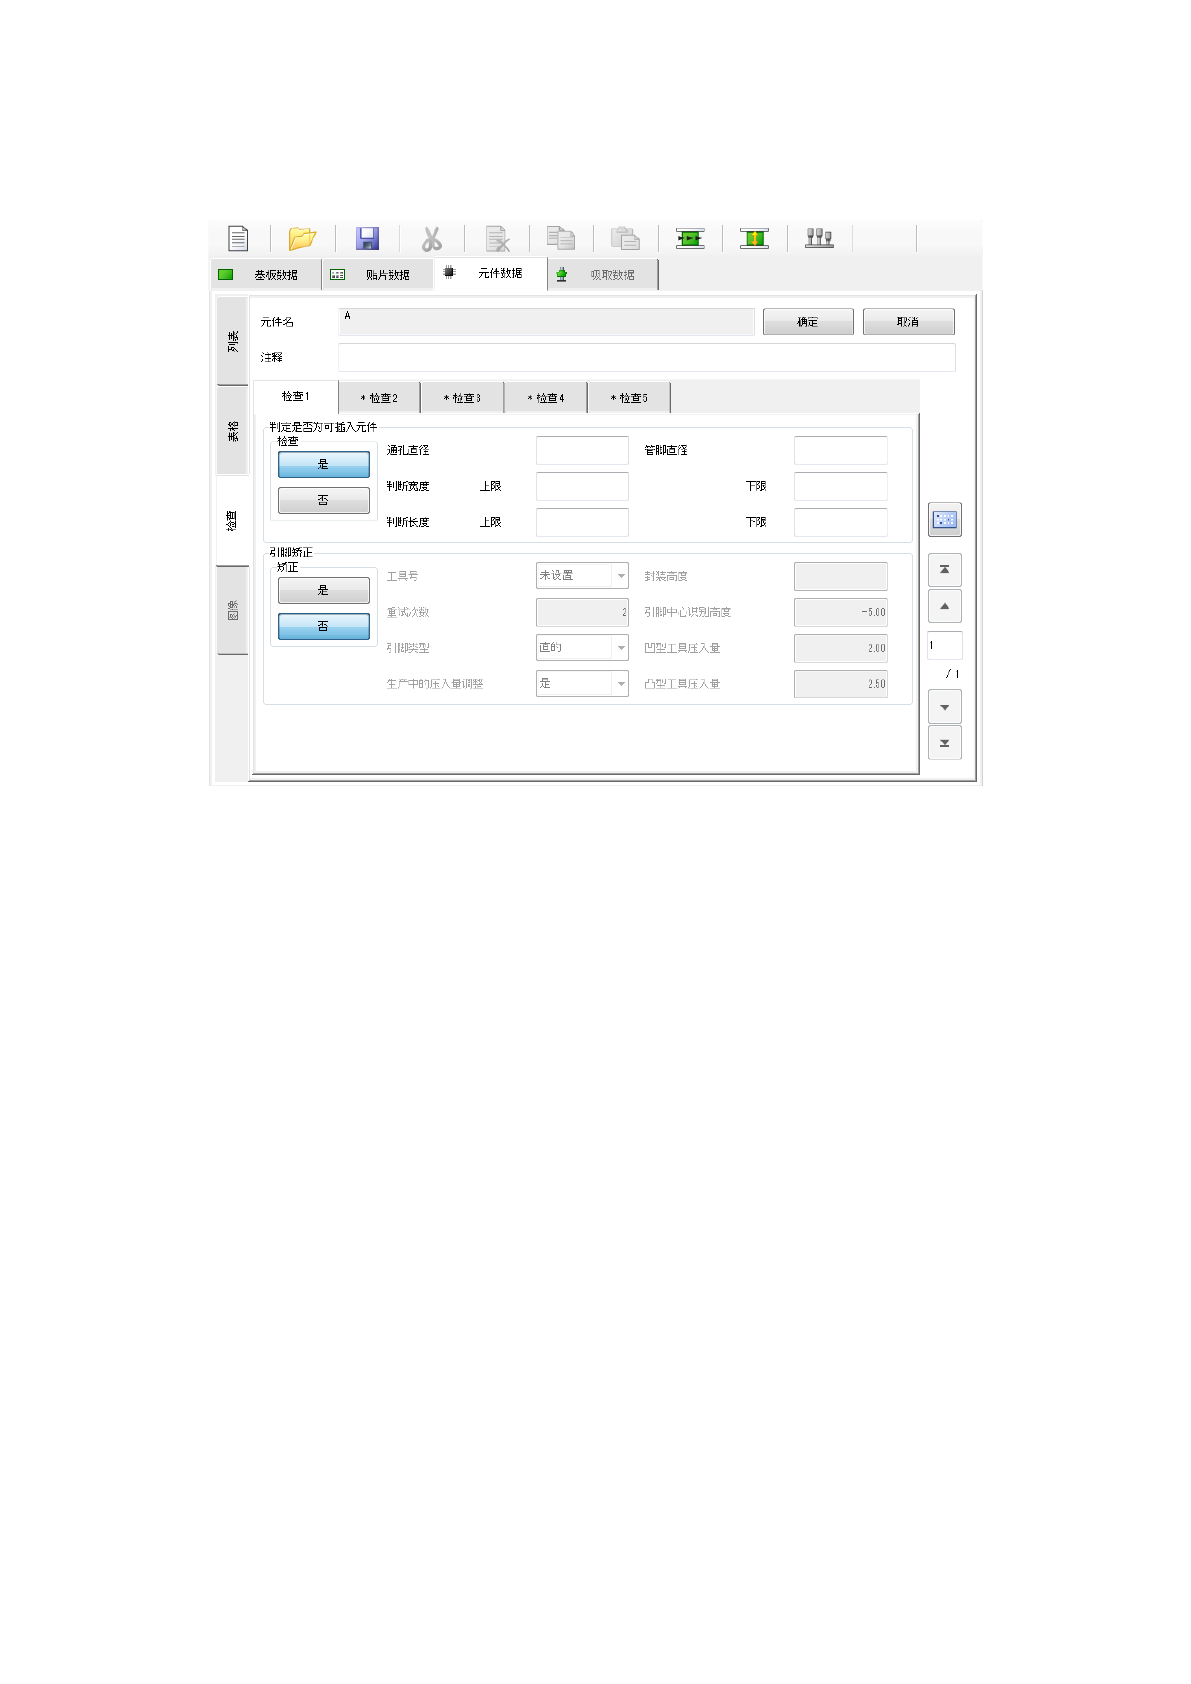Open the 吸取数据 tab
Screen dimensions: 1191x1684
(x=603, y=274)
